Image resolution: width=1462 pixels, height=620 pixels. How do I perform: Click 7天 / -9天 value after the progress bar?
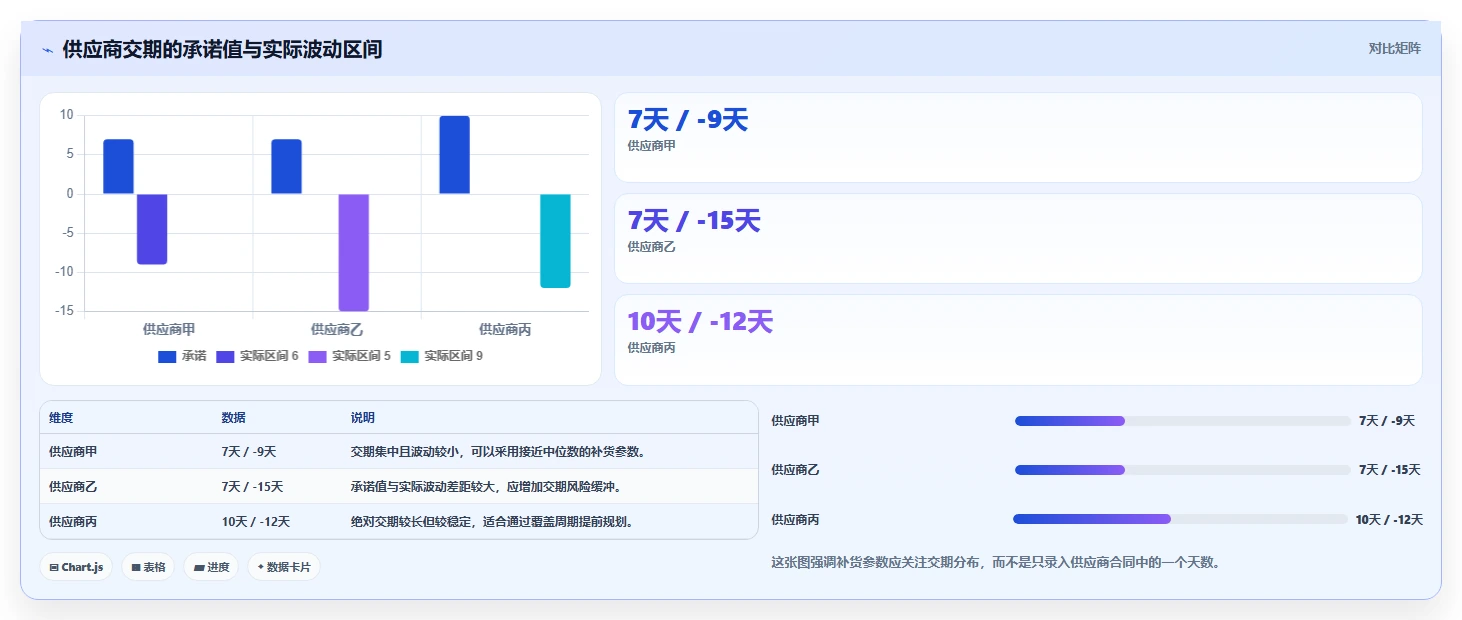coord(1387,421)
